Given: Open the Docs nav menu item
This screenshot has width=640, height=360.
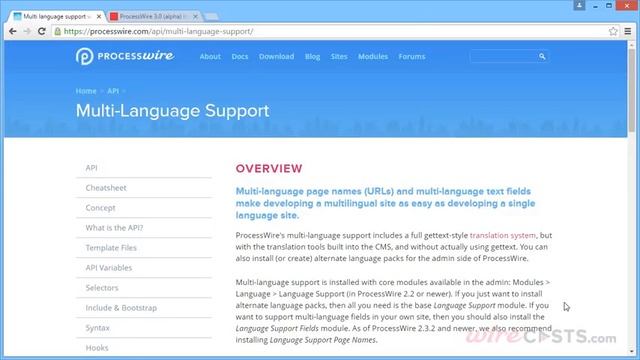Looking at the screenshot, I should click(240, 56).
